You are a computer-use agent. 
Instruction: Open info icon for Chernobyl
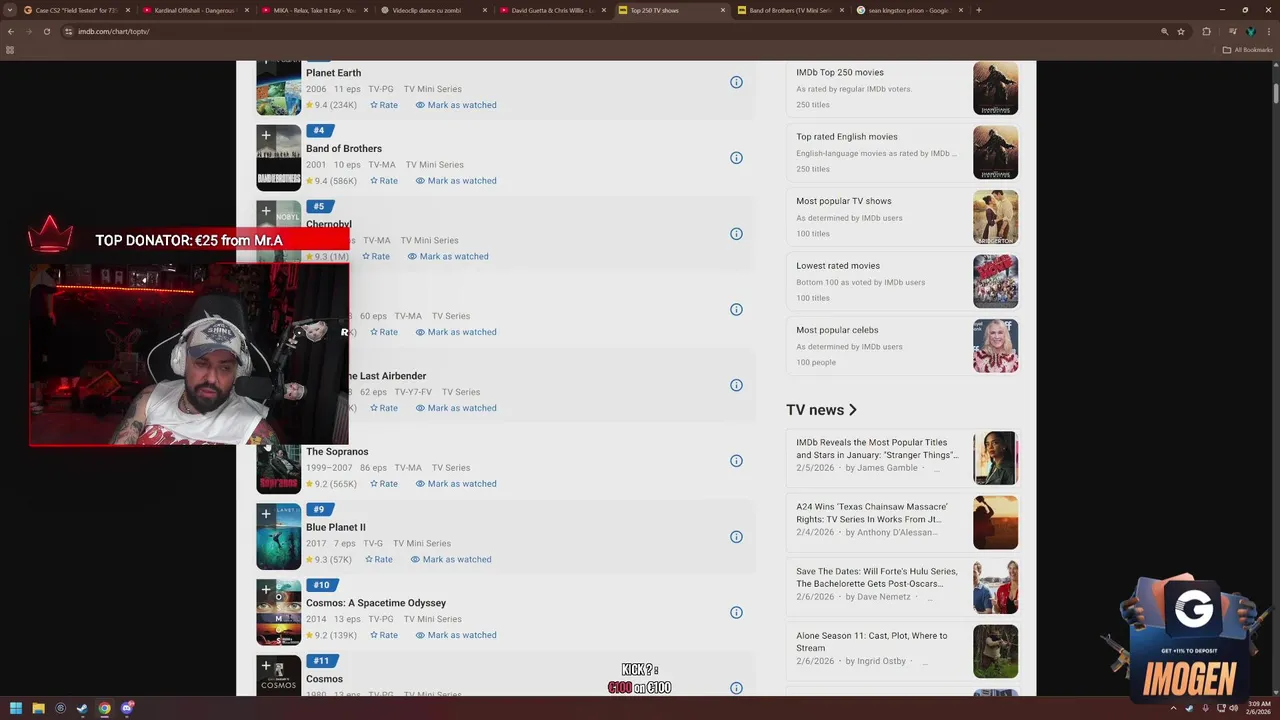click(736, 234)
